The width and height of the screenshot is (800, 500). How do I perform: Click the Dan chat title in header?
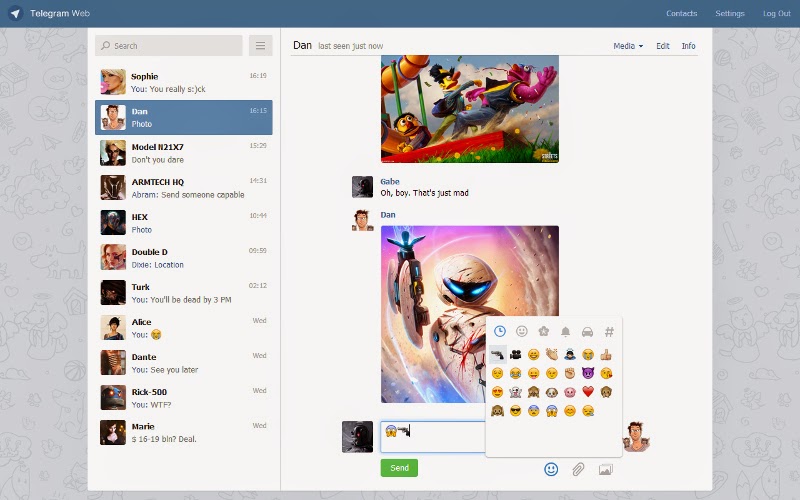pyautogui.click(x=302, y=45)
